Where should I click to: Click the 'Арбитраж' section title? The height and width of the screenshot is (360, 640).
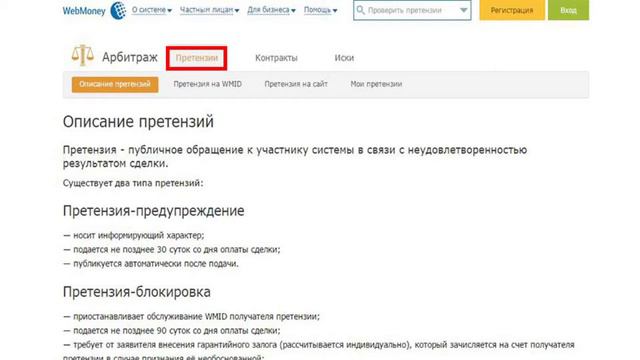click(x=130, y=58)
